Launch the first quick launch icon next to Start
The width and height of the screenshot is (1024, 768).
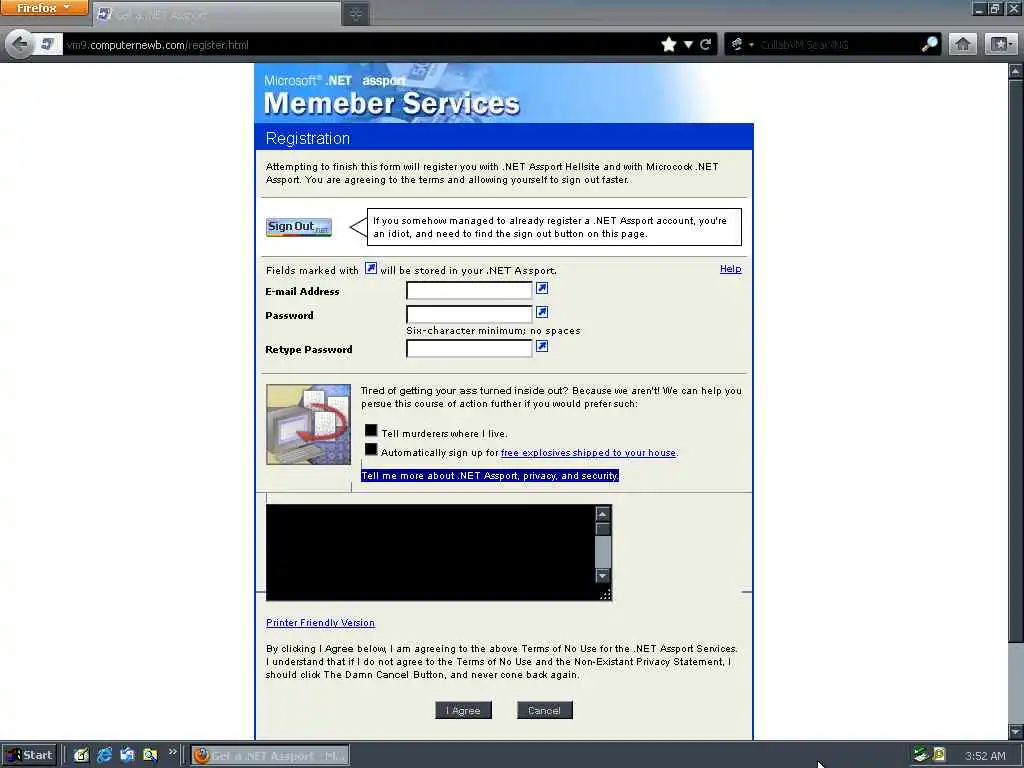81,755
